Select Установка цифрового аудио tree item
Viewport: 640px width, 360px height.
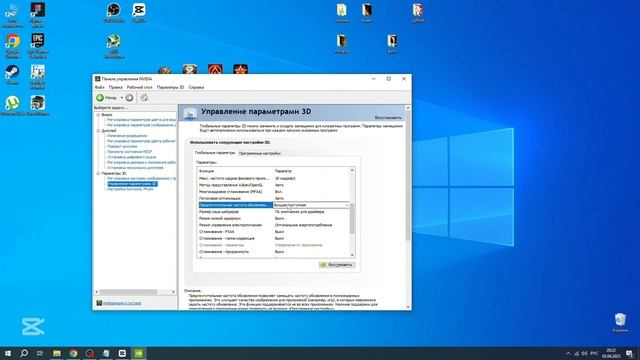point(131,157)
